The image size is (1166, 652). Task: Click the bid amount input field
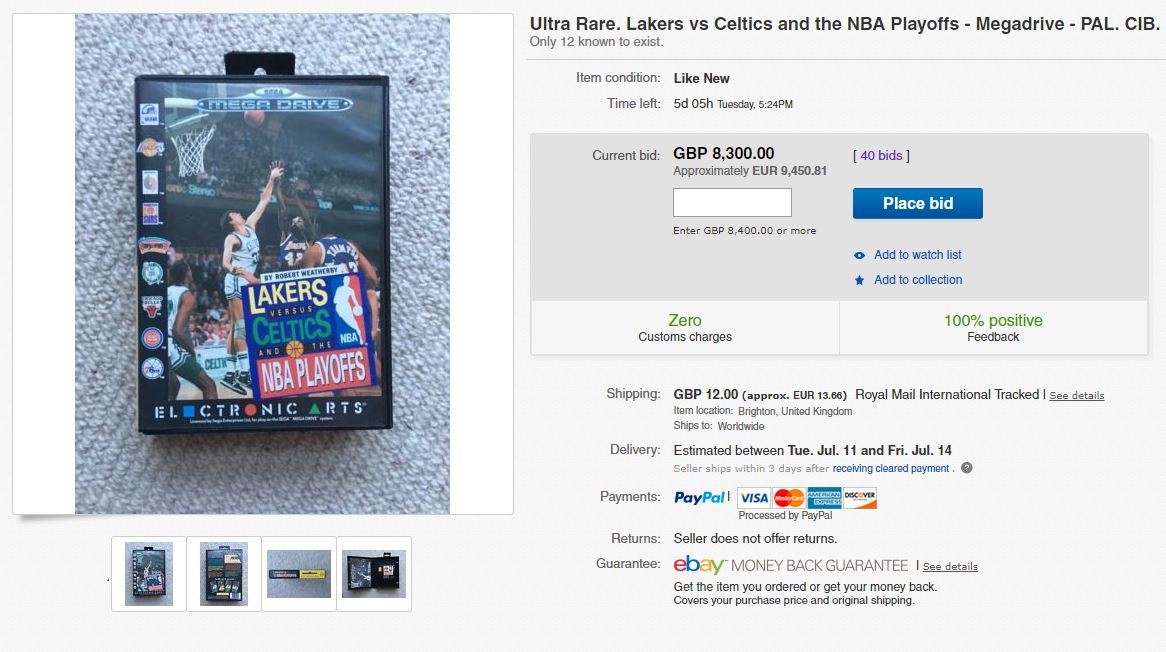pyautogui.click(x=732, y=202)
